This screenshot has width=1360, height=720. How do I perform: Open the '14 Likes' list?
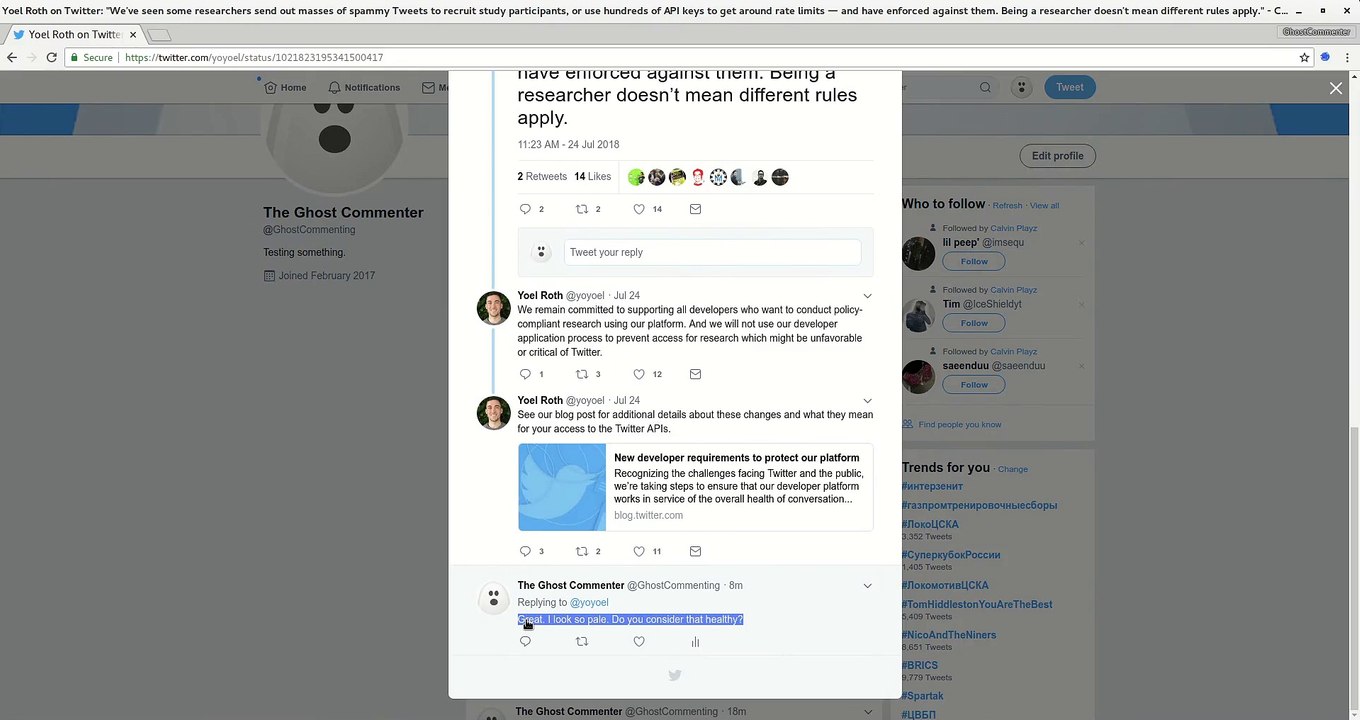[x=592, y=177]
